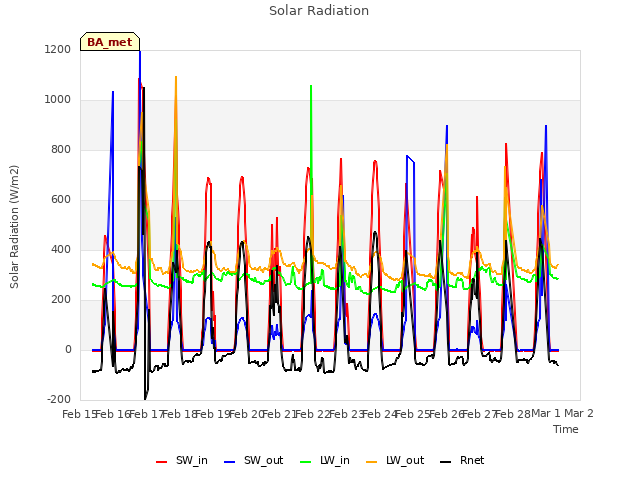Click the 600 y-axis tick label

pos(61,200)
